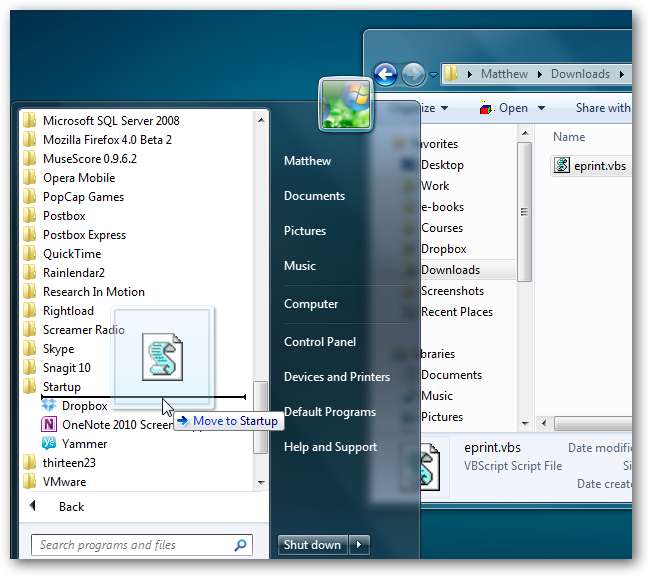Image resolution: width=650 pixels, height=577 pixels.
Task: Click Help and Support
Action: (x=330, y=447)
